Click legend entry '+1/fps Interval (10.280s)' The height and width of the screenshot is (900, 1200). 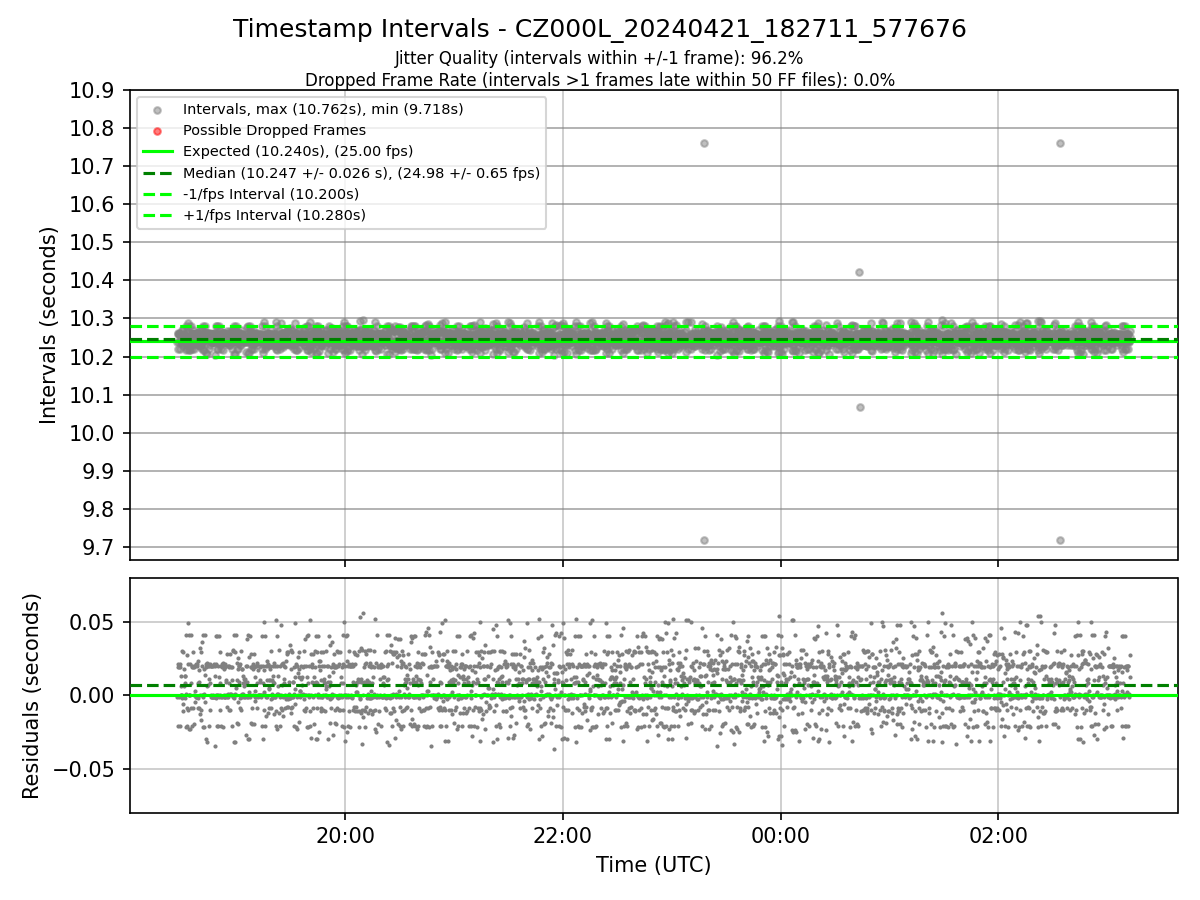[274, 215]
